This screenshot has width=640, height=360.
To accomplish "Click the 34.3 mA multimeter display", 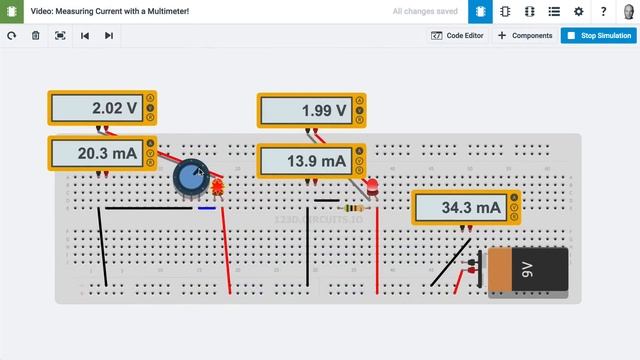I will pos(461,207).
